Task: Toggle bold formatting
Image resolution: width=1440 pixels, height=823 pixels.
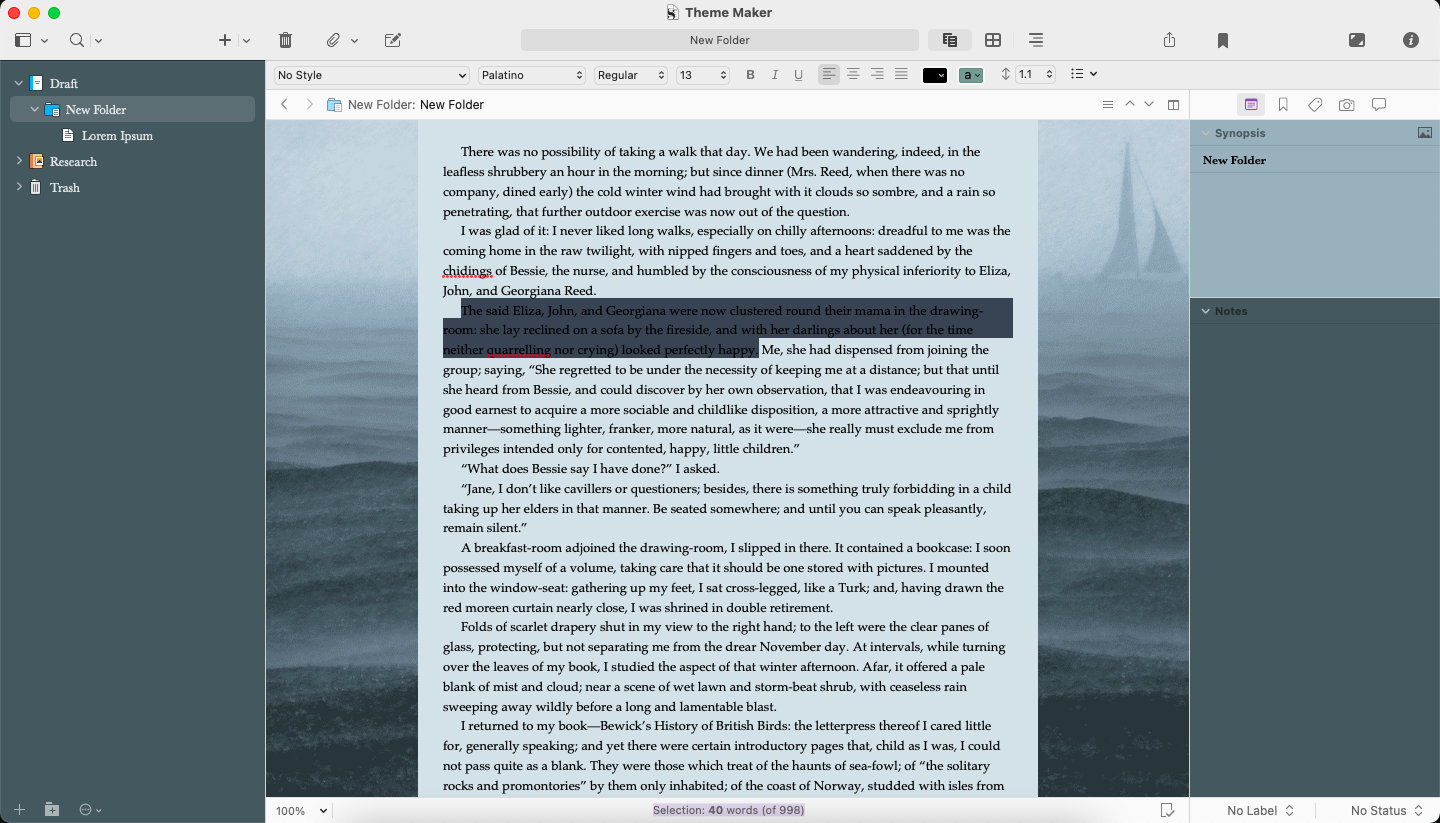Action: 751,74
